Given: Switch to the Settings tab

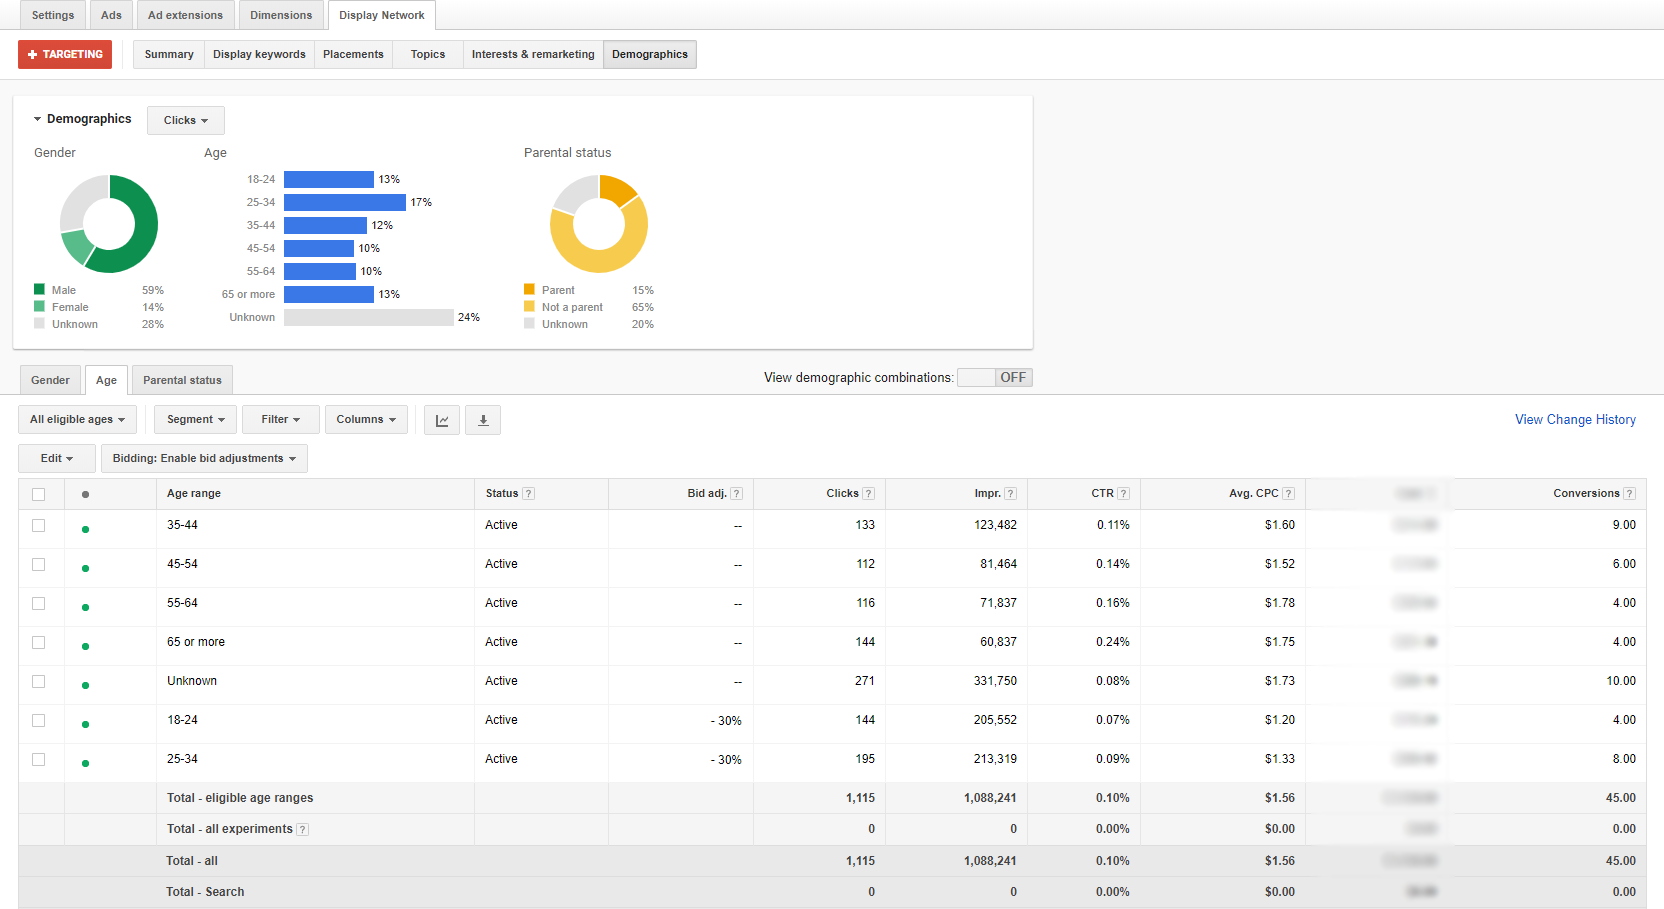Looking at the screenshot, I should point(53,15).
